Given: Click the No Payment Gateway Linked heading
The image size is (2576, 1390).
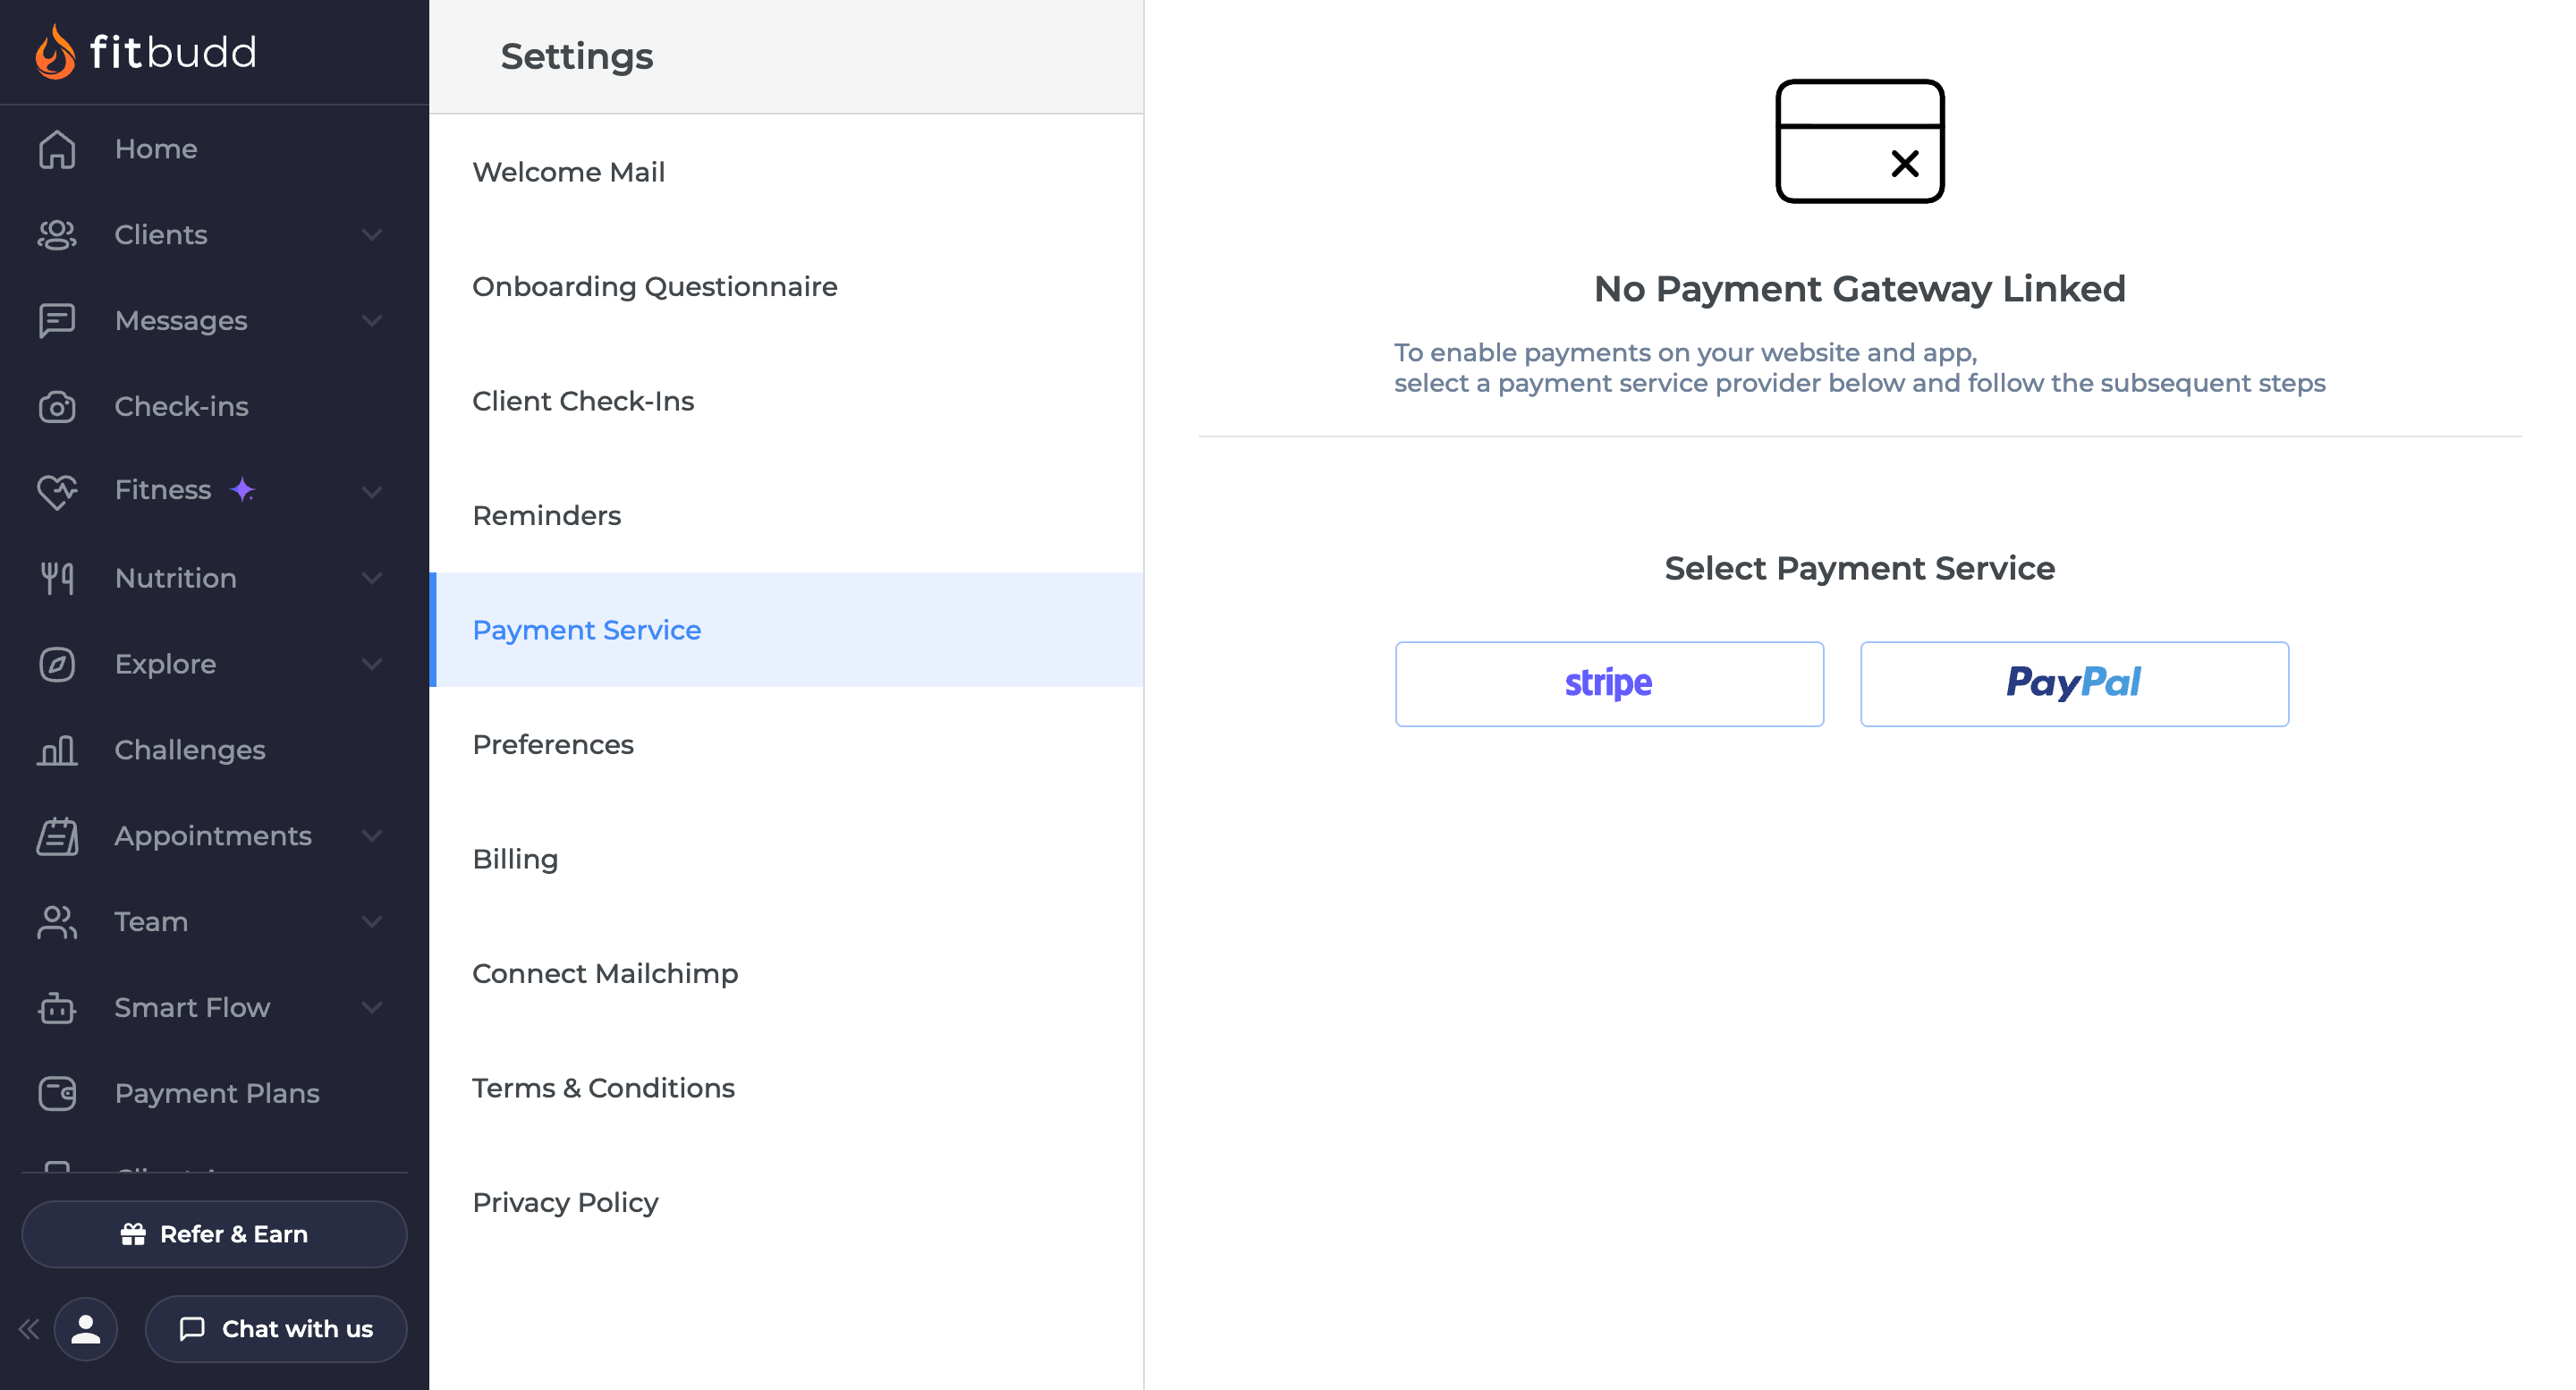Looking at the screenshot, I should pyautogui.click(x=1860, y=289).
